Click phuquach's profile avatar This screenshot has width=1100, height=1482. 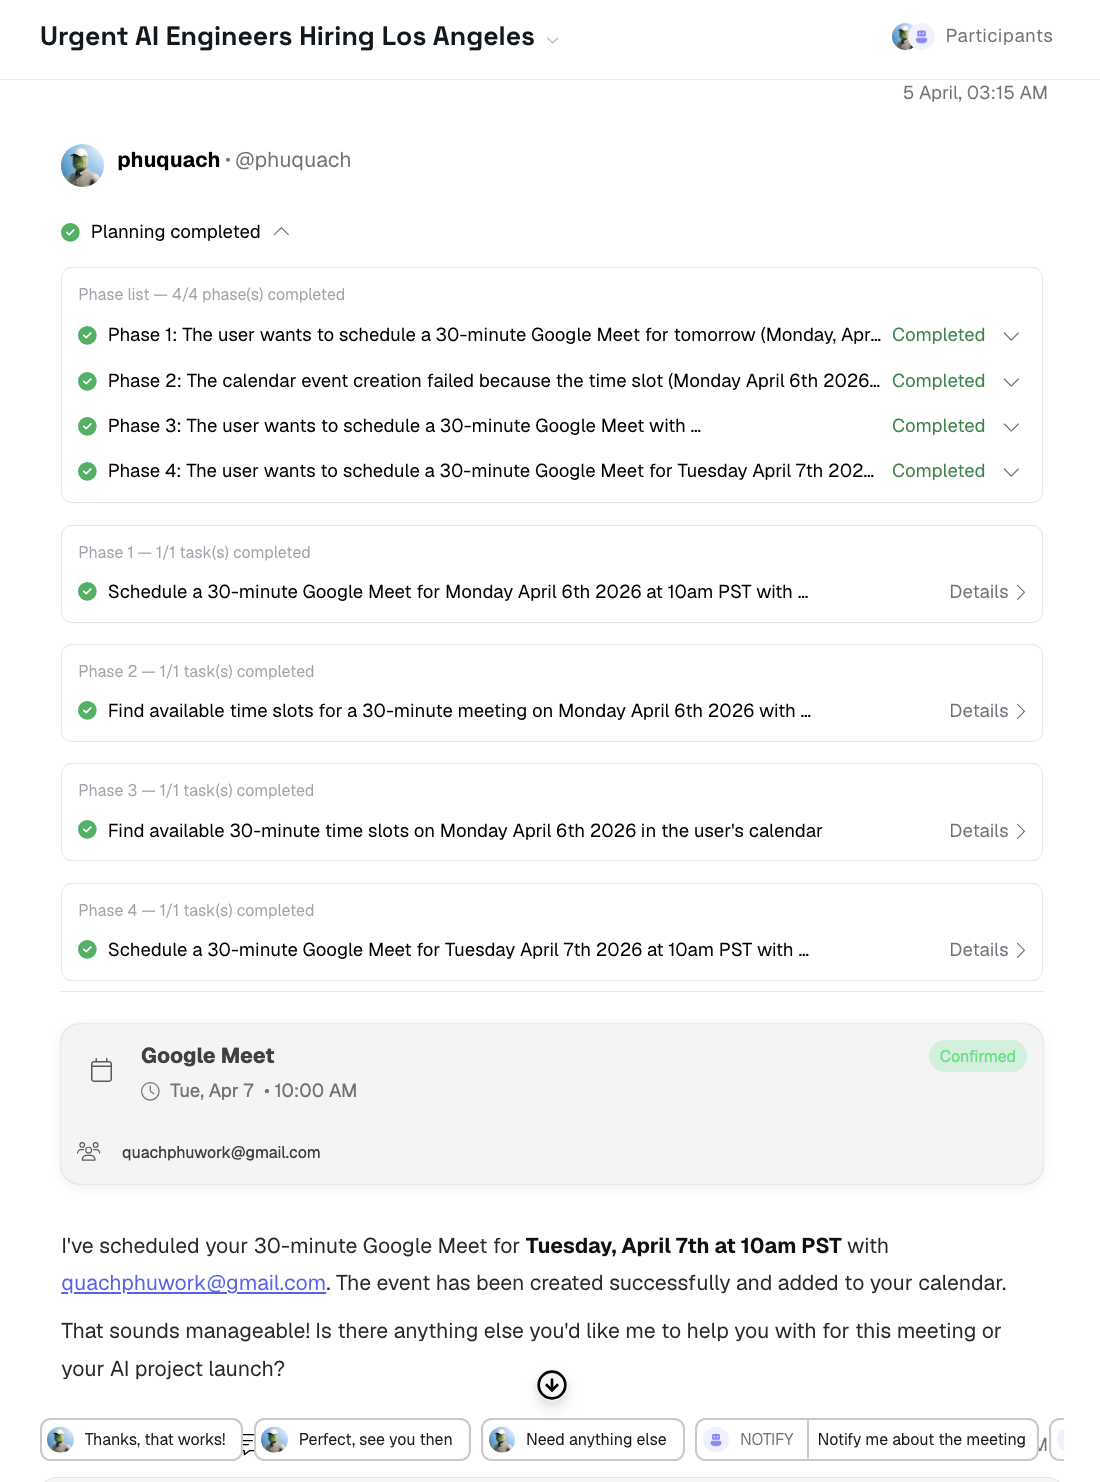[82, 166]
